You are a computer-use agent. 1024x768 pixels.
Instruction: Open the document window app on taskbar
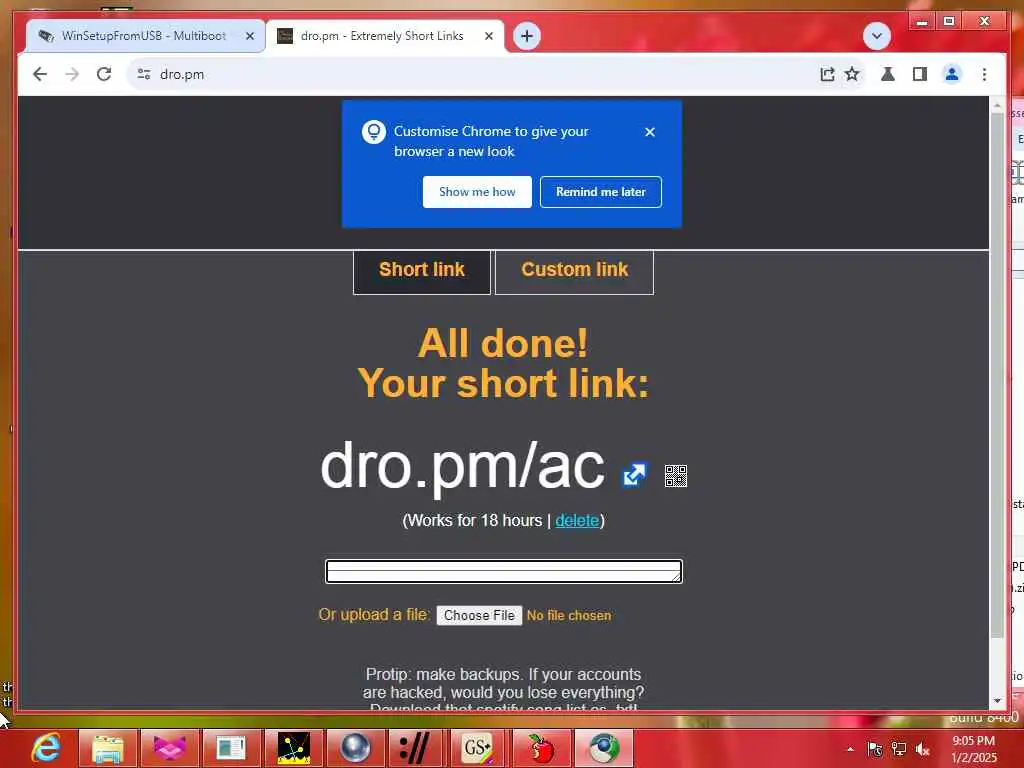[231, 748]
